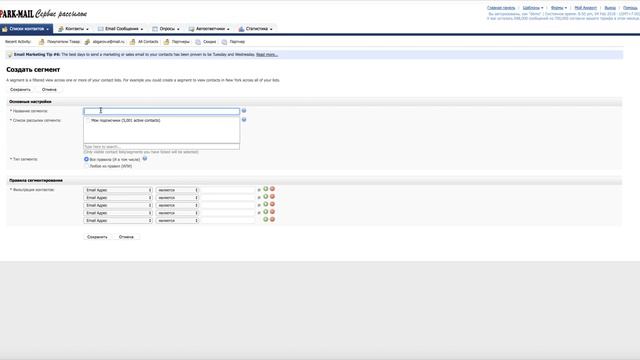Click the top Отмена button
Viewport: 640px width, 360px height.
click(49, 89)
